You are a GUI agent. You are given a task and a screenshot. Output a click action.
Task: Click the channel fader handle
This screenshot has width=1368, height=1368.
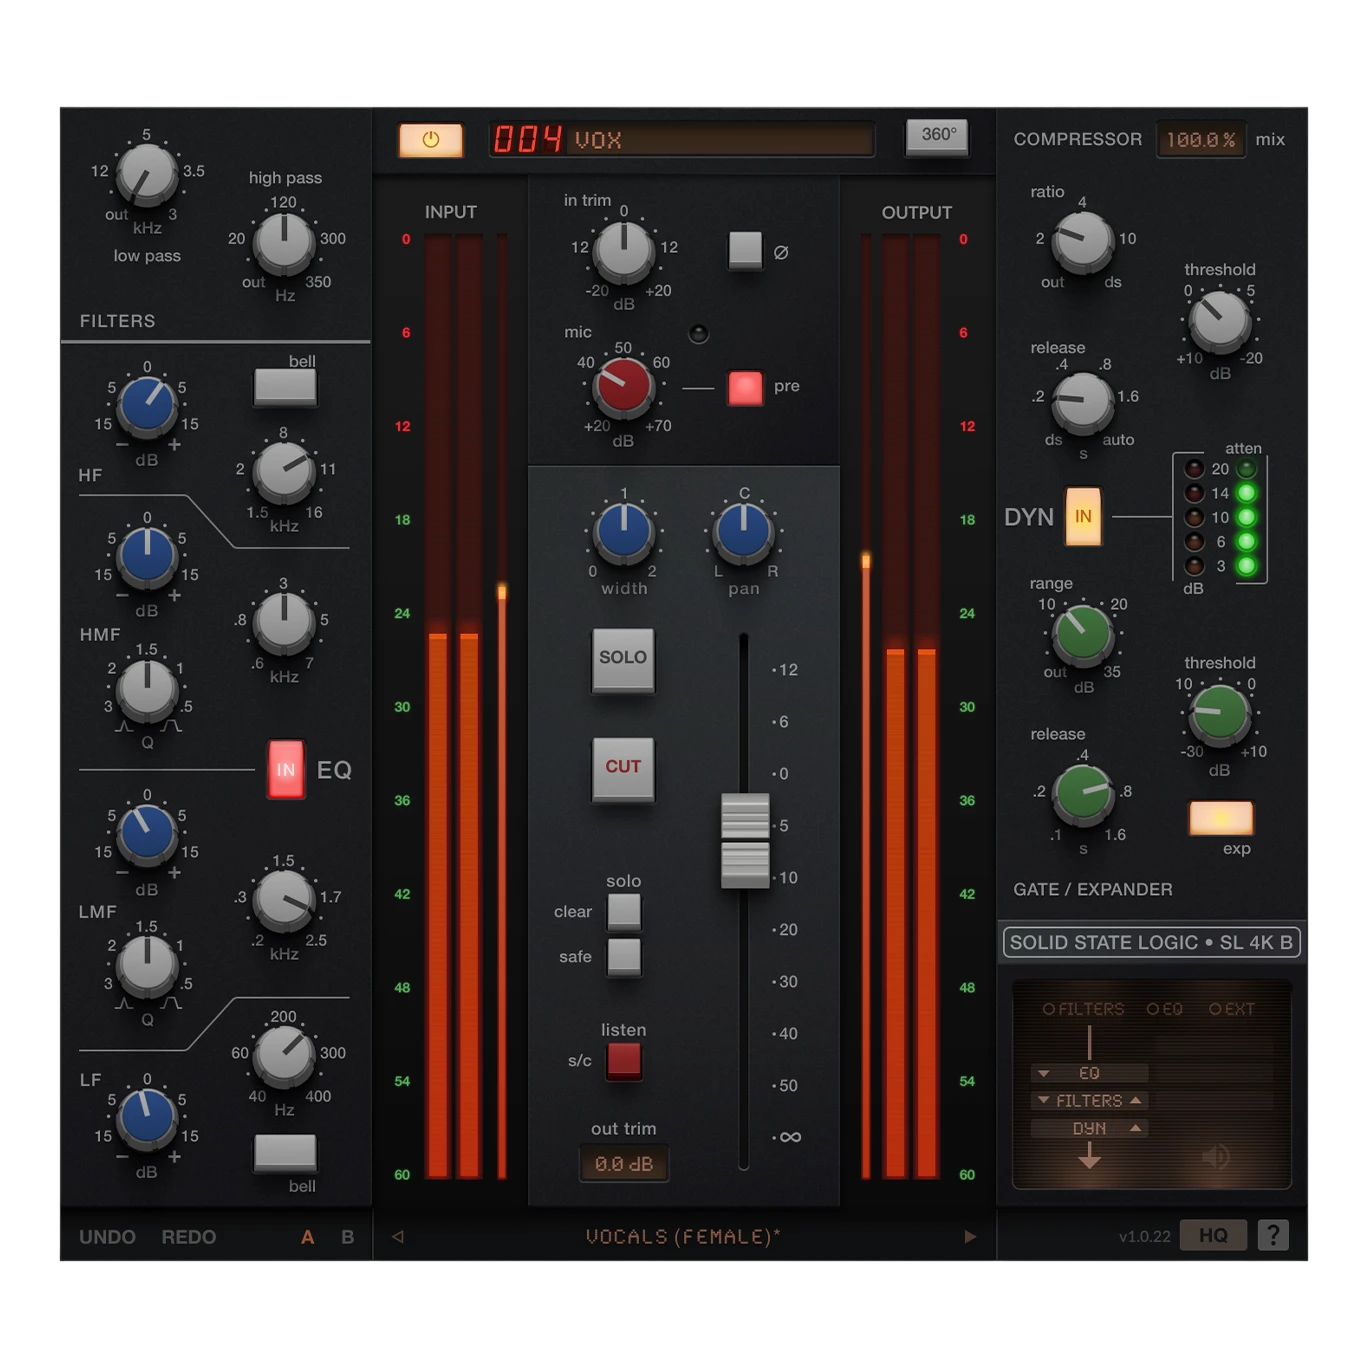[x=745, y=840]
